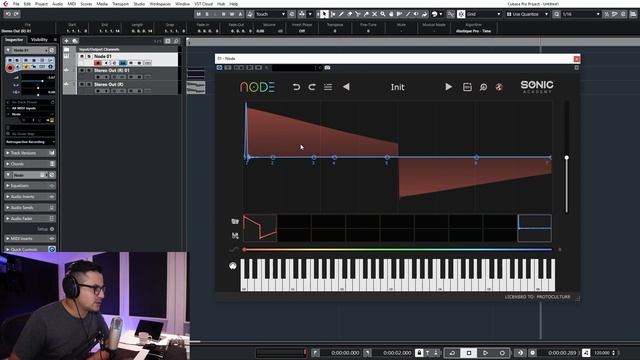
Task: Go to the previous preset in Node
Action: tap(346, 87)
